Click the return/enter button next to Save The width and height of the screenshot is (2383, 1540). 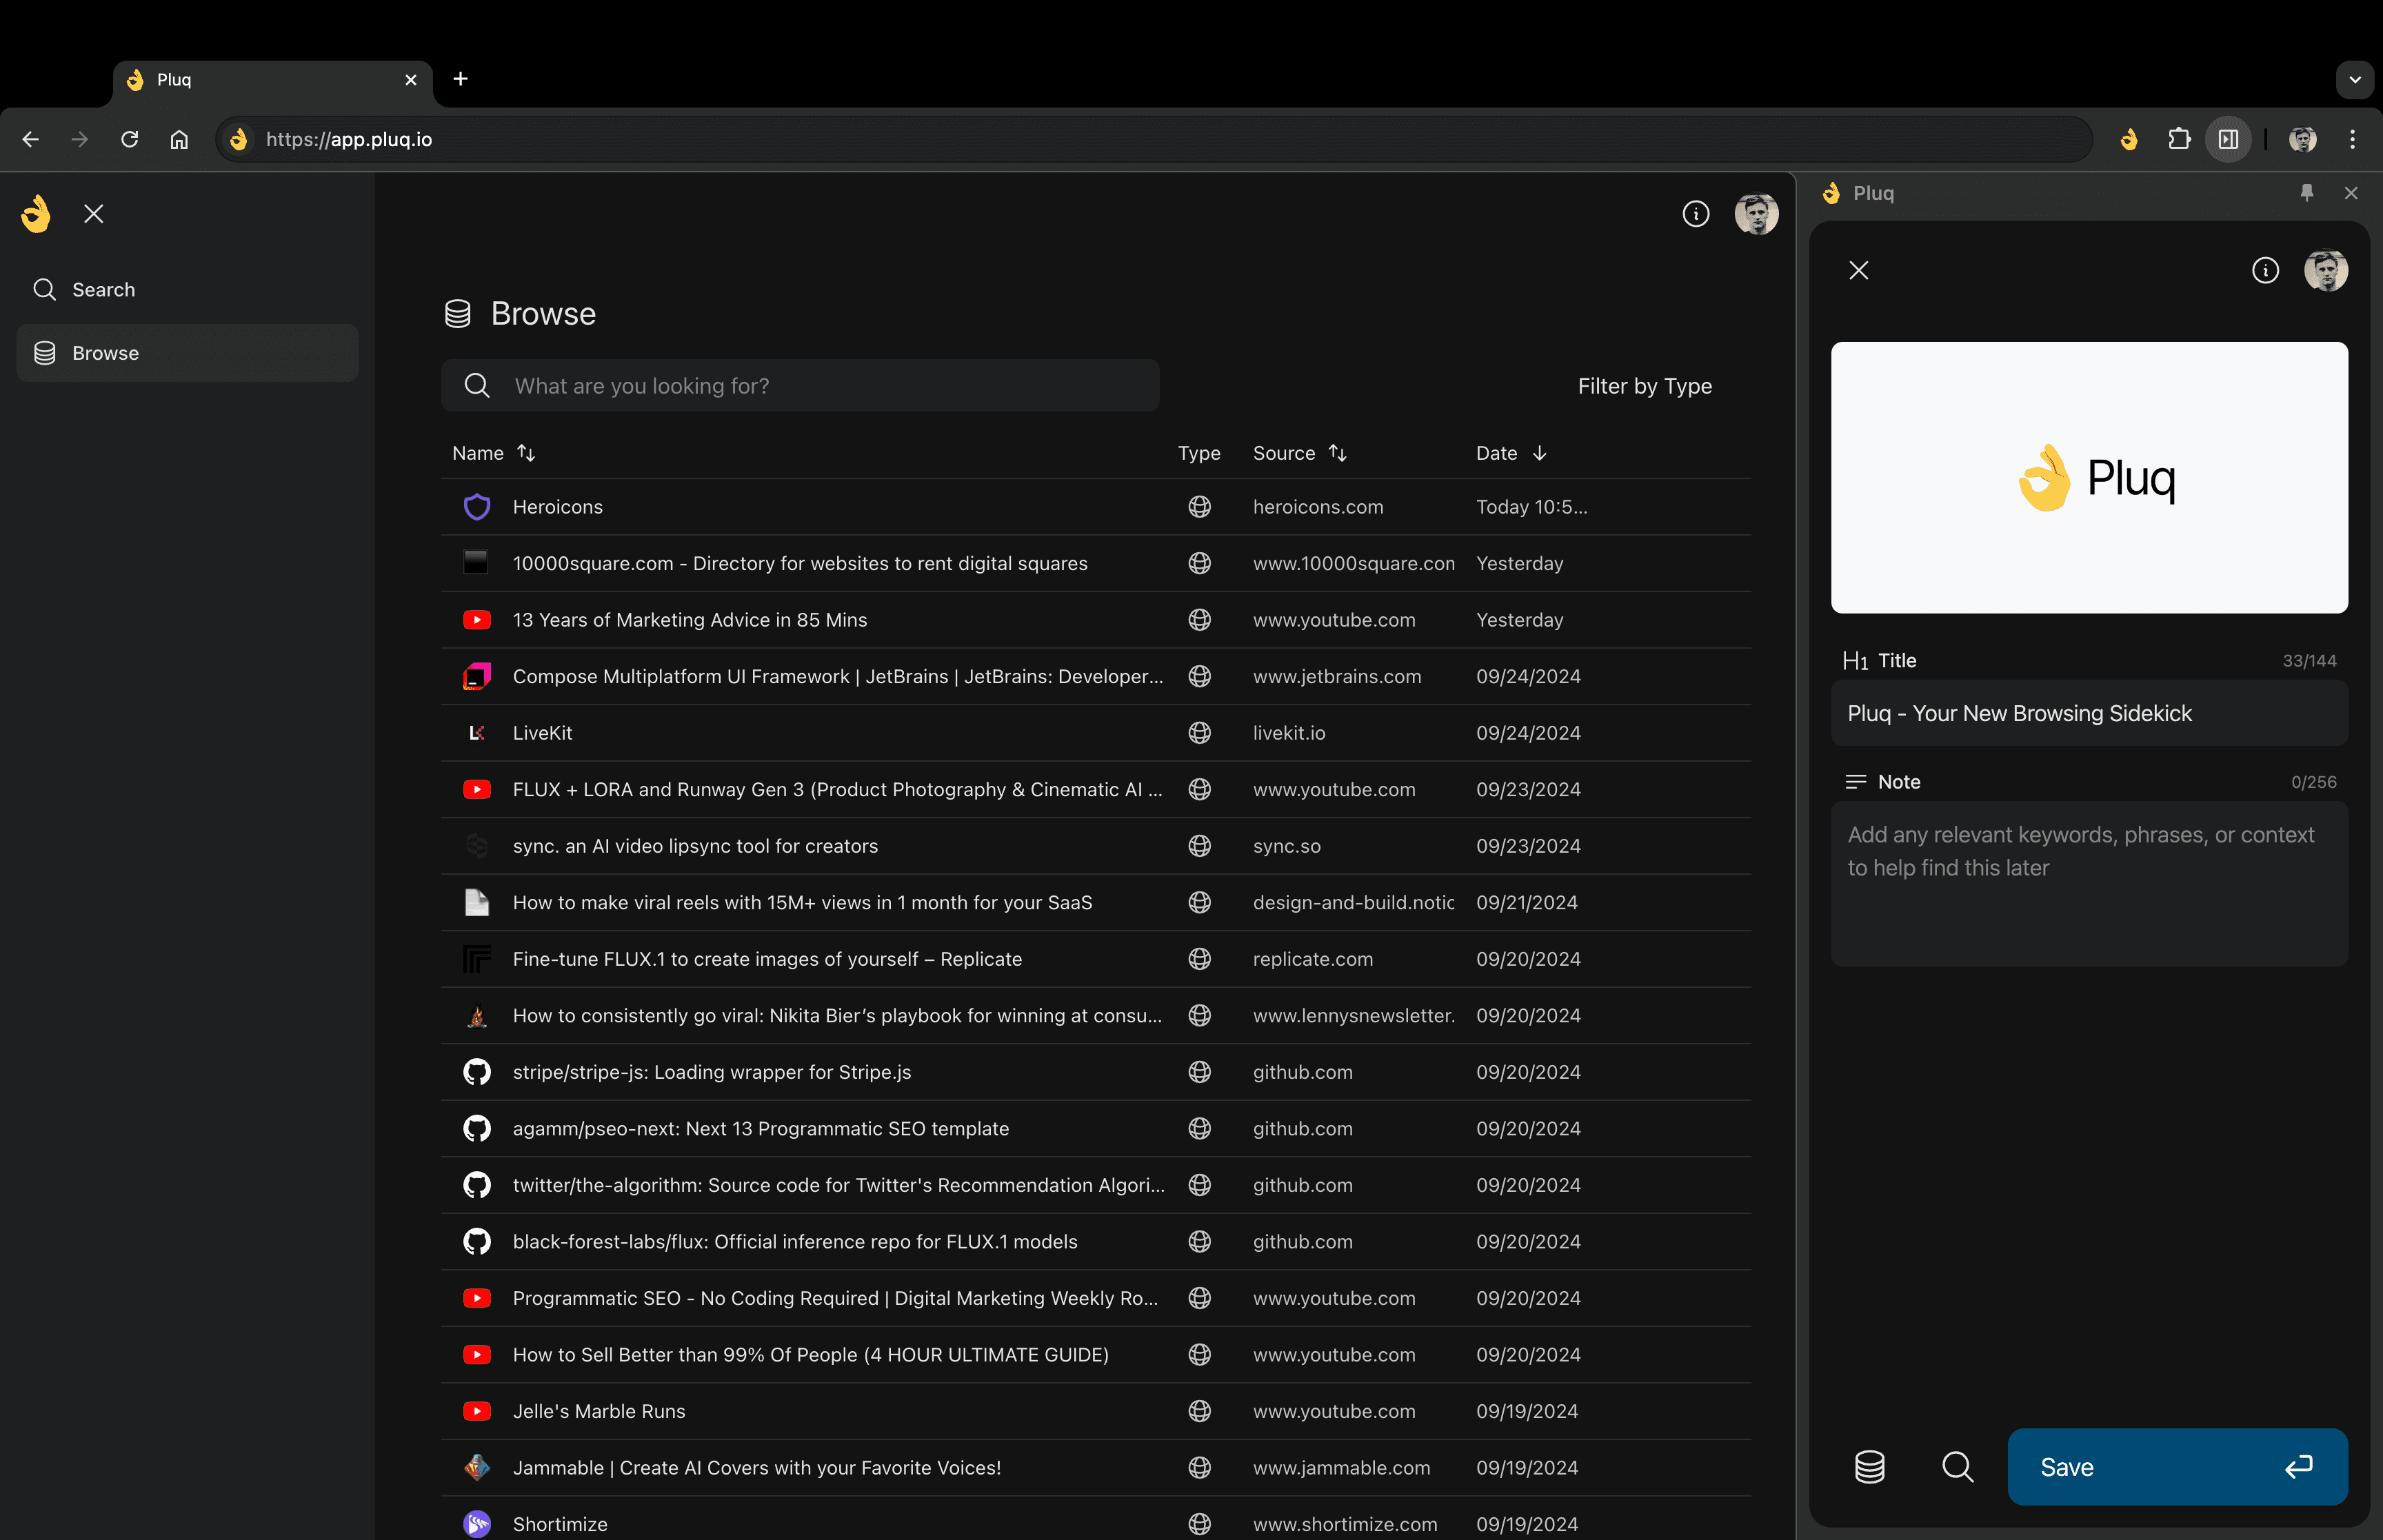(2303, 1466)
